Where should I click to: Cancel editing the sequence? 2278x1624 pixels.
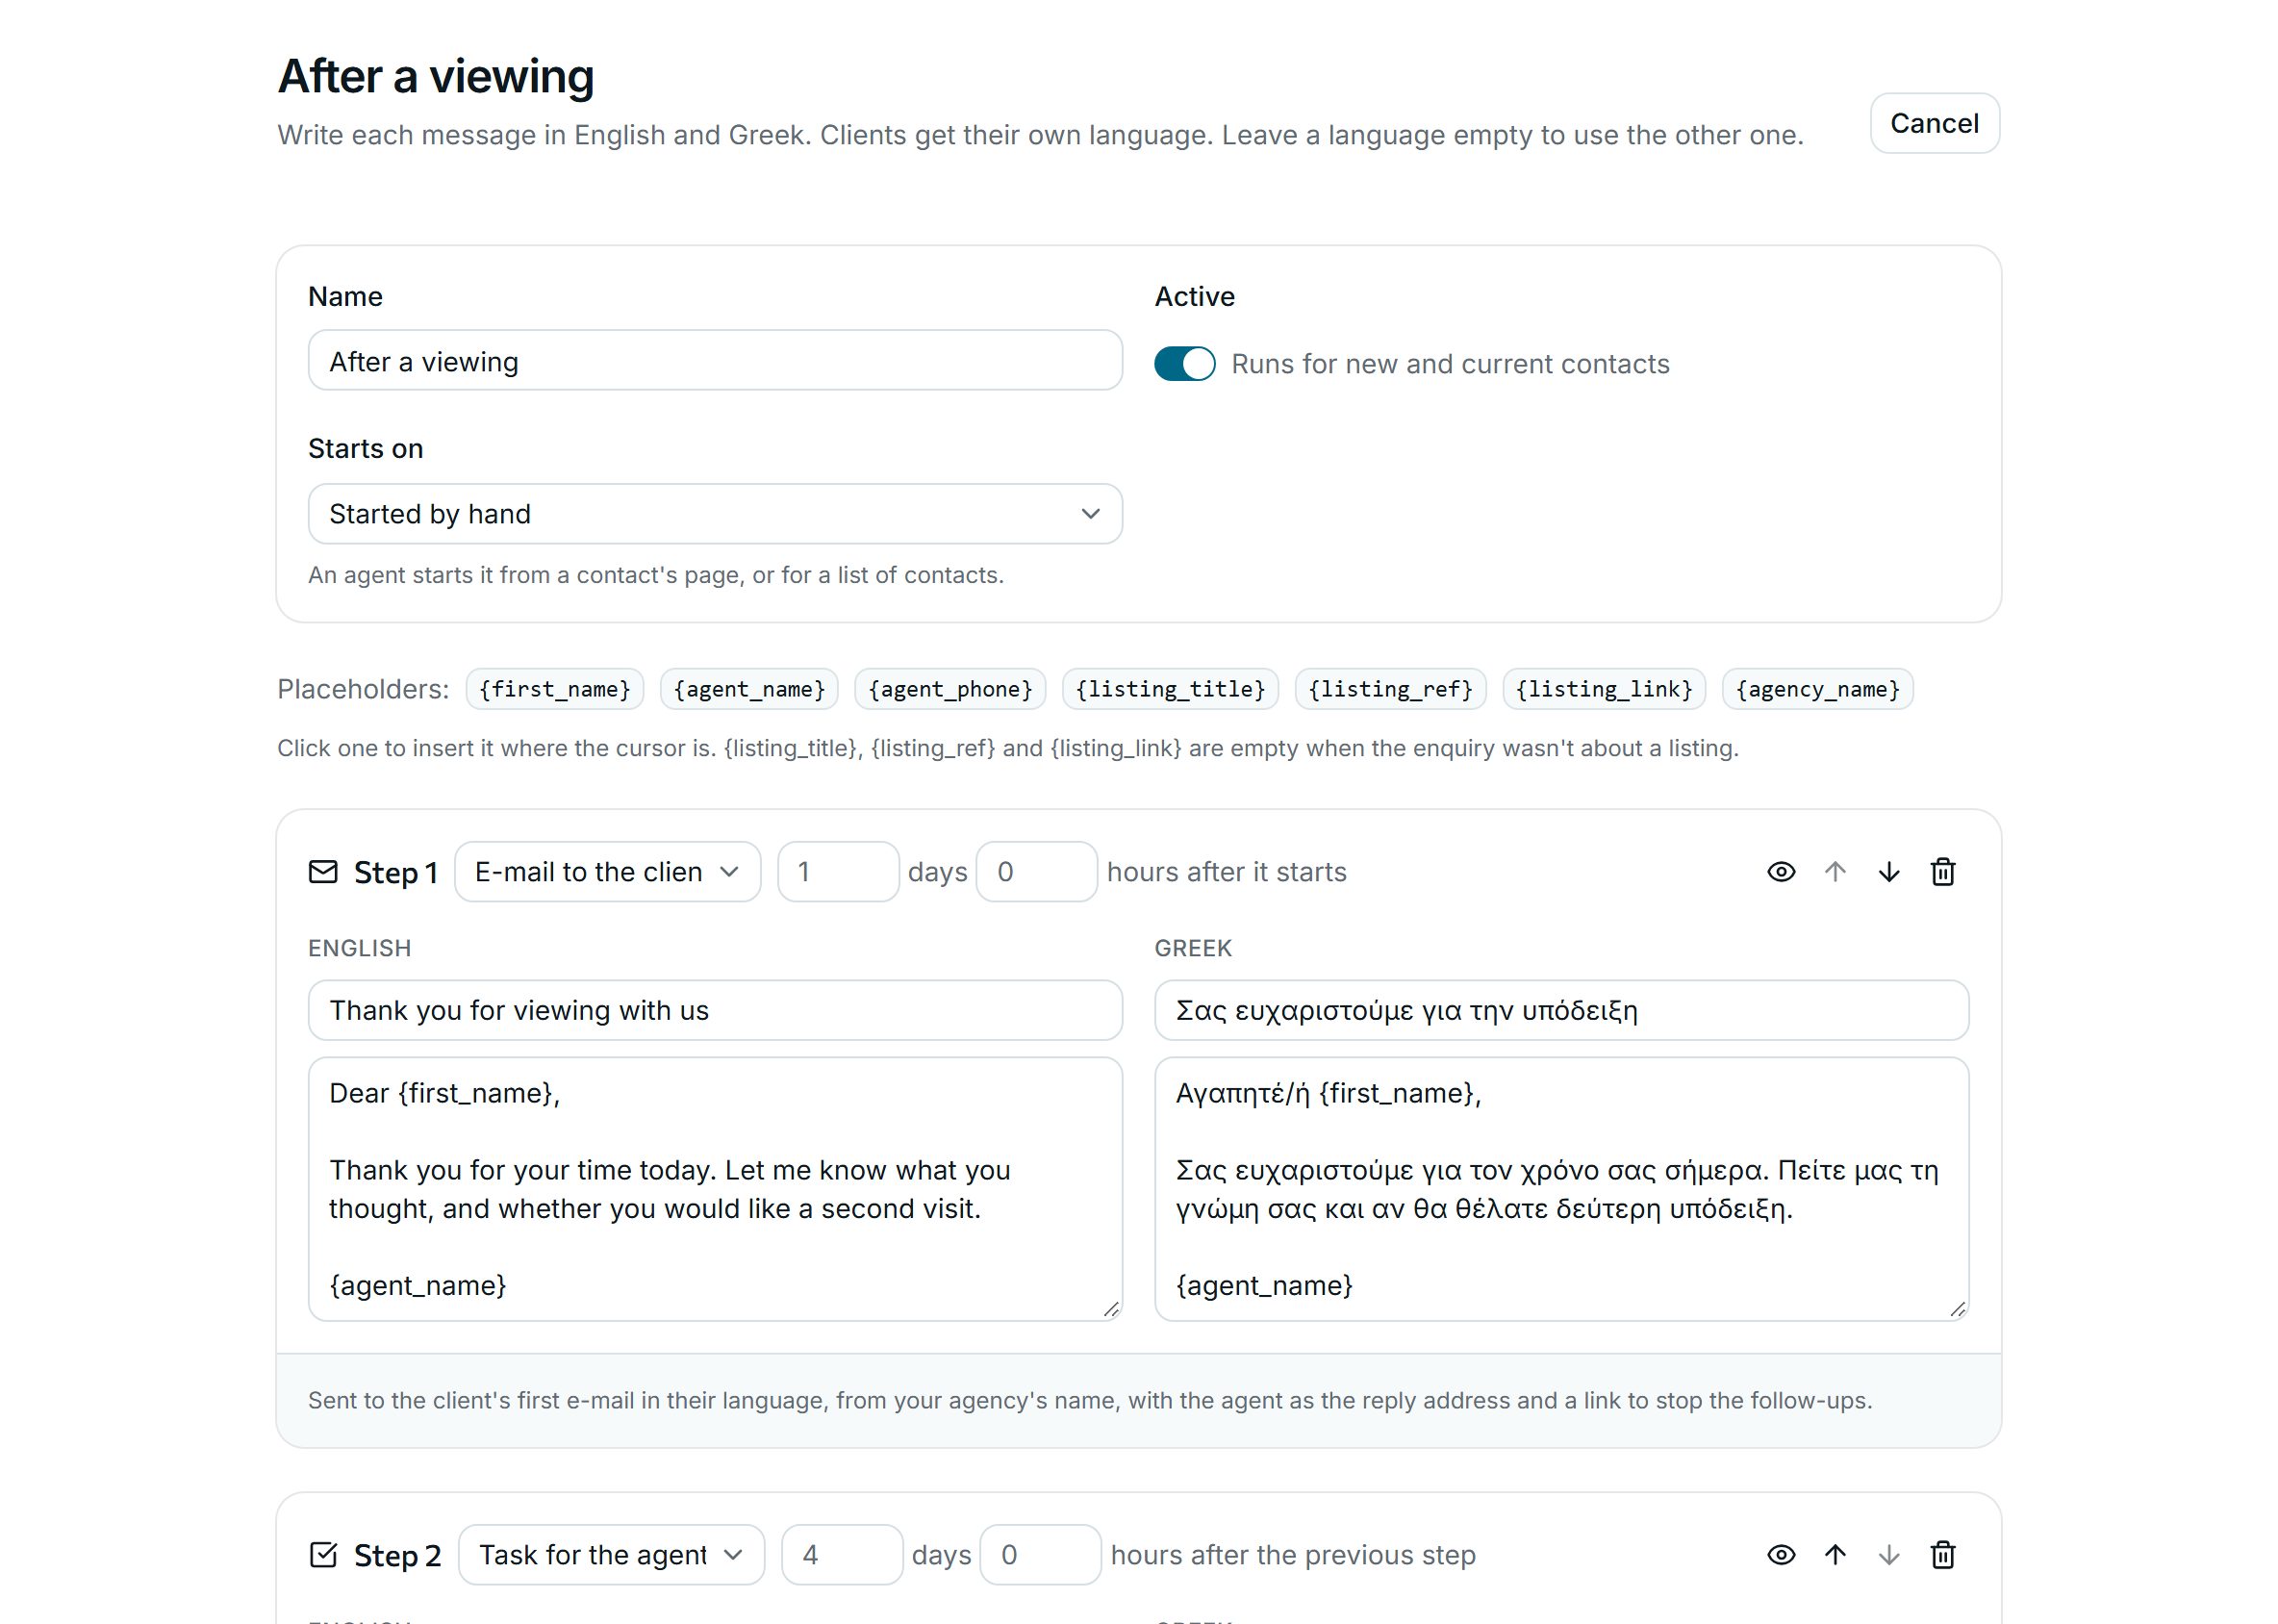click(1934, 123)
